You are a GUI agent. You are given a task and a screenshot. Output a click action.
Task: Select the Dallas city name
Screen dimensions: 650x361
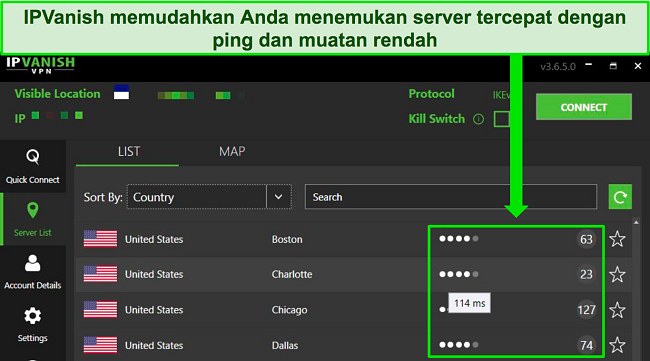(285, 345)
